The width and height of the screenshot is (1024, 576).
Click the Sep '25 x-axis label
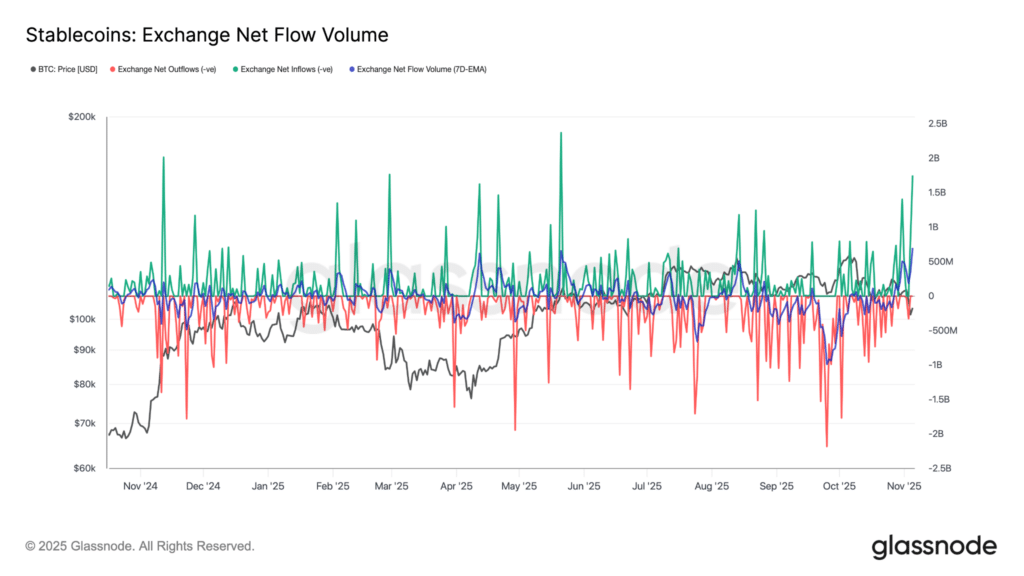[x=776, y=486]
